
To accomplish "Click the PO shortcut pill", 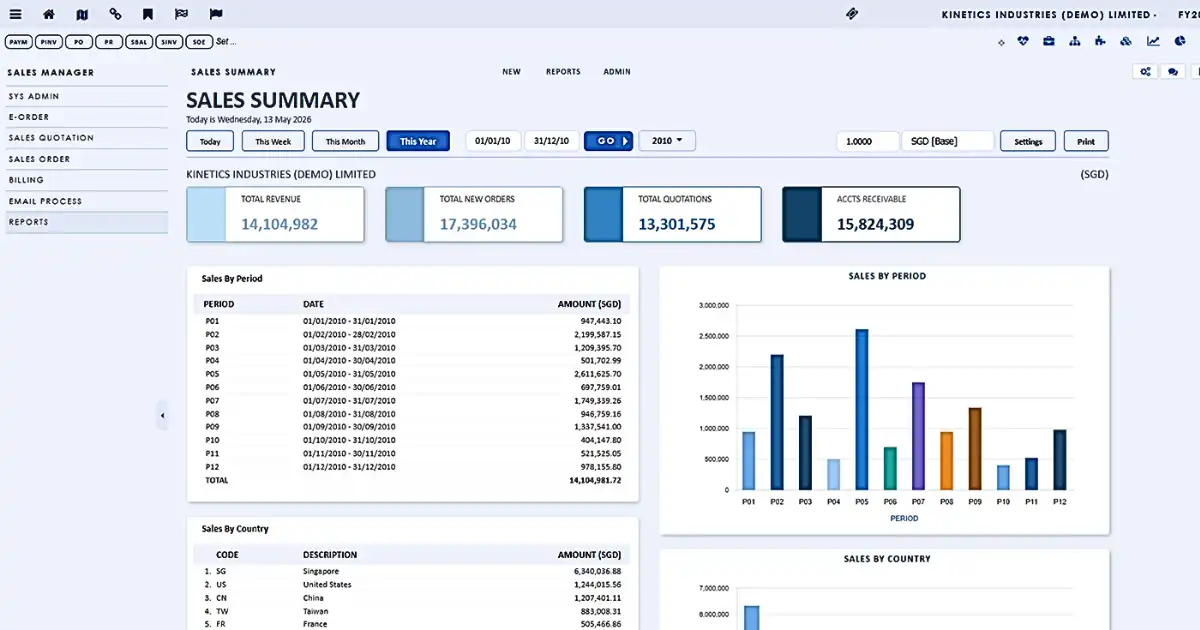I will [x=79, y=42].
